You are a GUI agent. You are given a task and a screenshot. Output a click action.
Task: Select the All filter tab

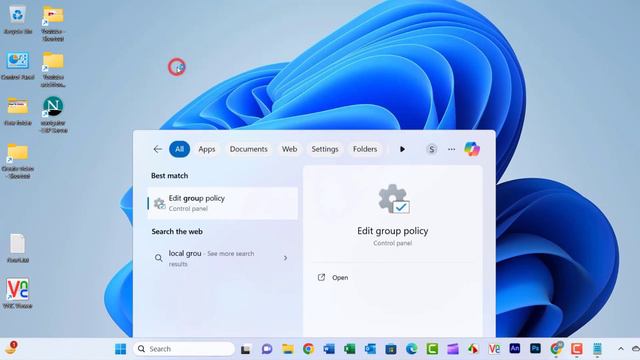pyautogui.click(x=180, y=149)
